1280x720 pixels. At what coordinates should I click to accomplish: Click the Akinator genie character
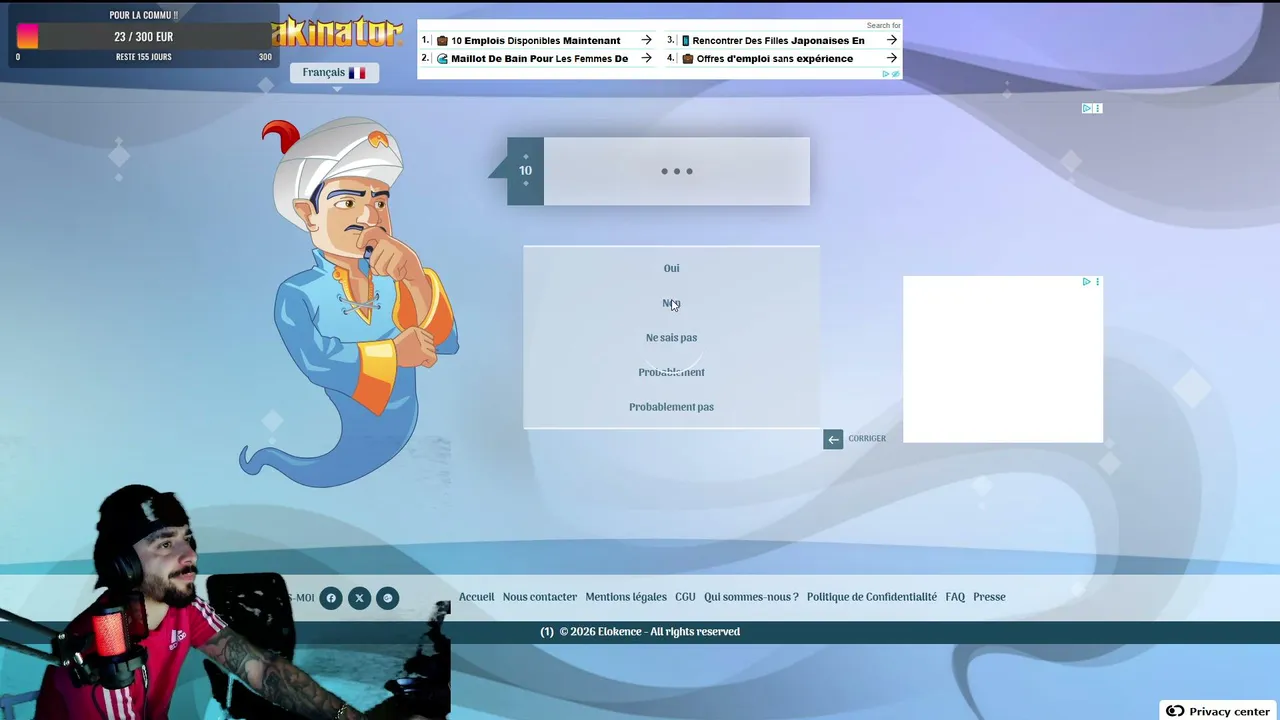coord(350,300)
